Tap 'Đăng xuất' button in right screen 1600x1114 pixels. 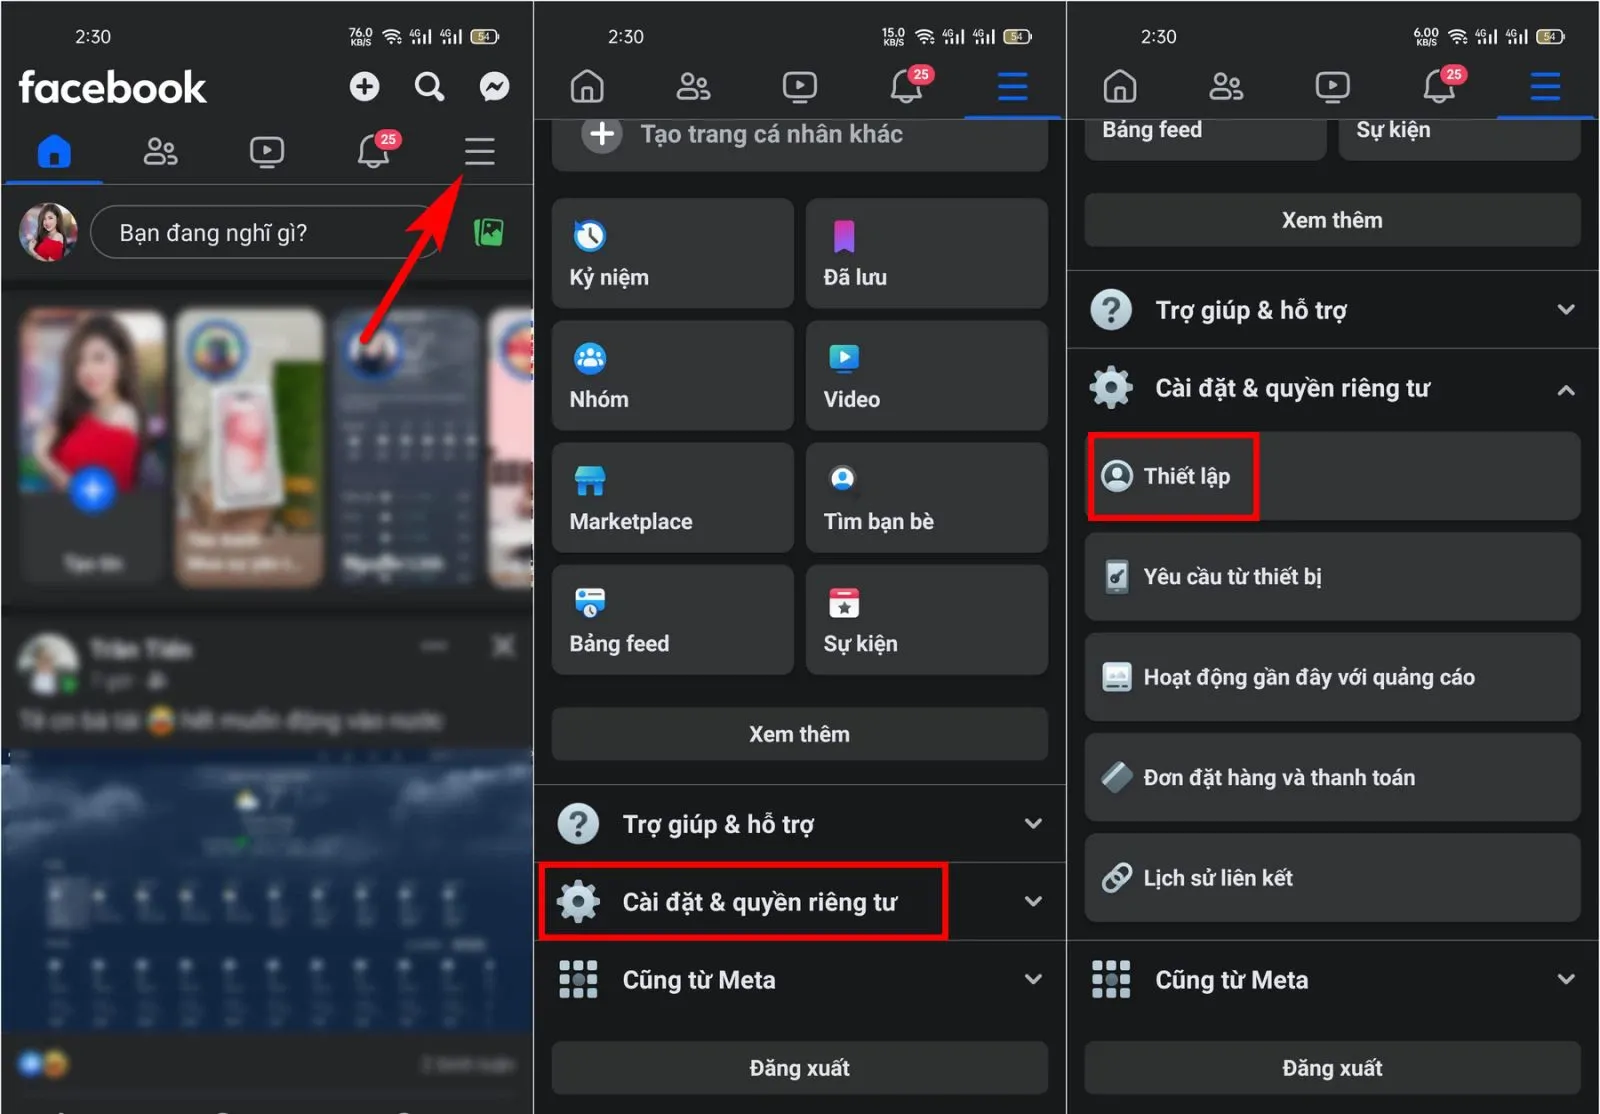coord(1333,1068)
